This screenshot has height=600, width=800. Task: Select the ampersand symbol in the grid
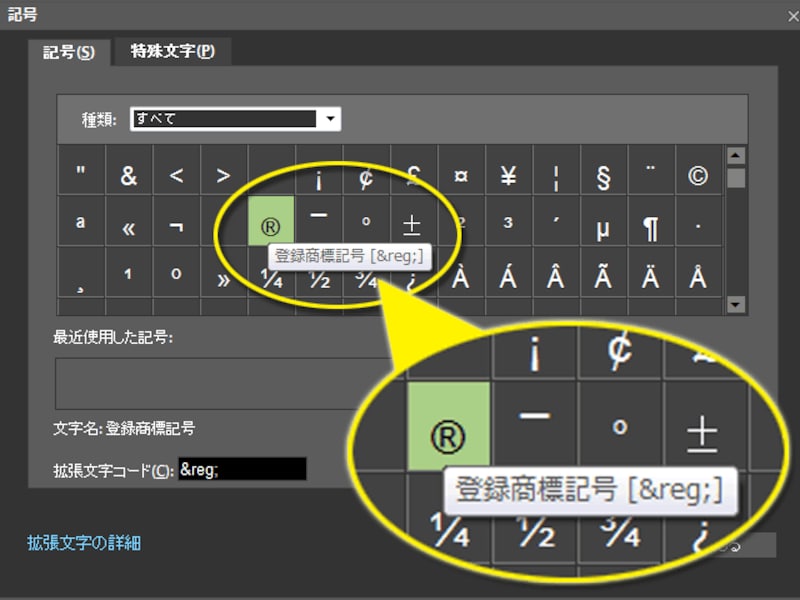pyautogui.click(x=128, y=173)
